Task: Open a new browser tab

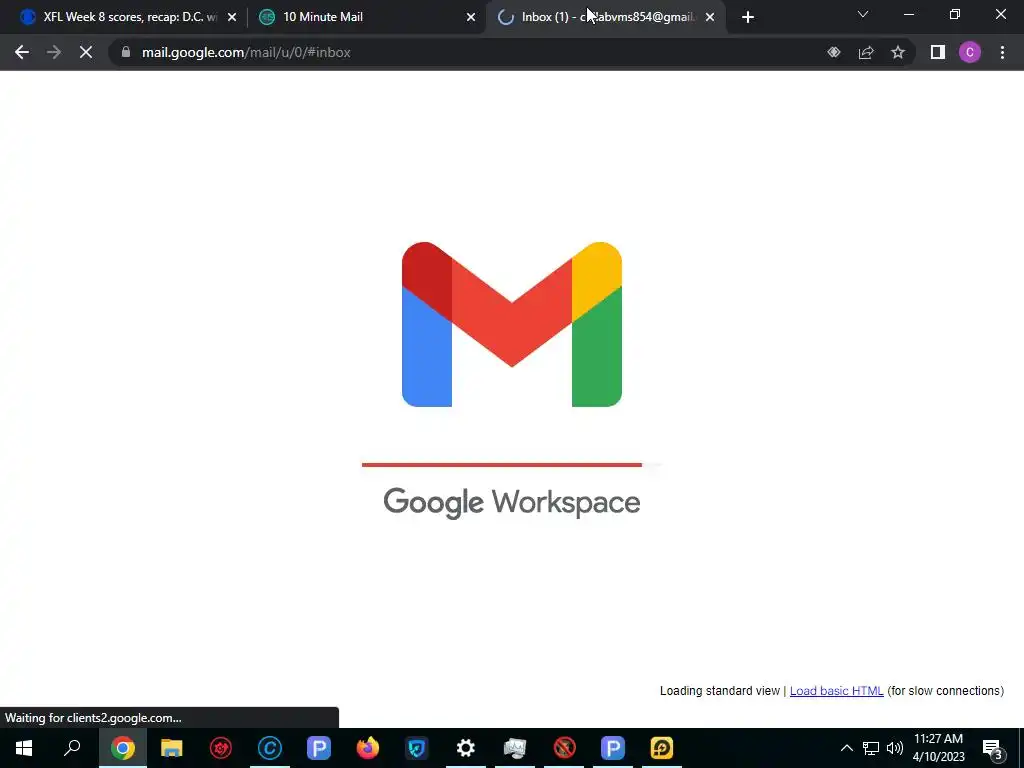Action: click(x=748, y=17)
